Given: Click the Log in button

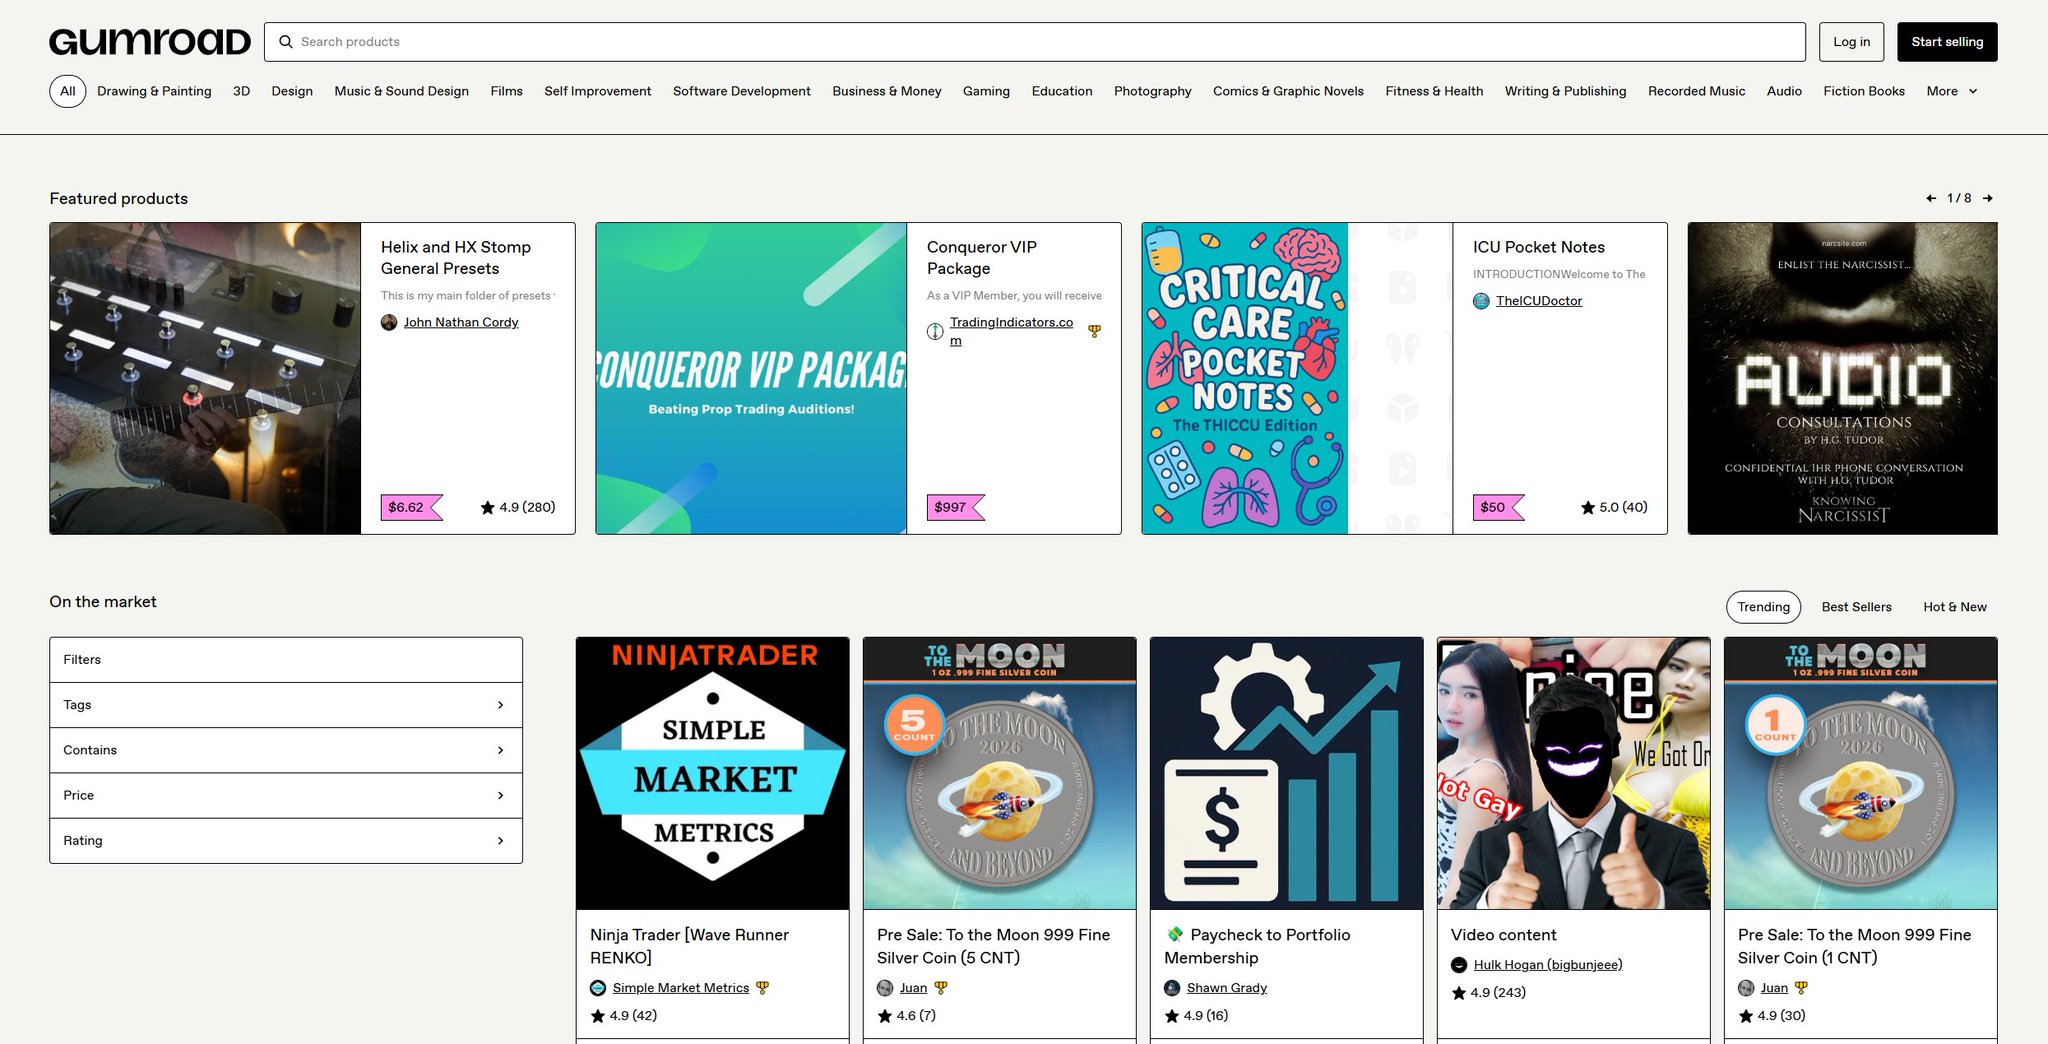Looking at the screenshot, I should (x=1851, y=42).
